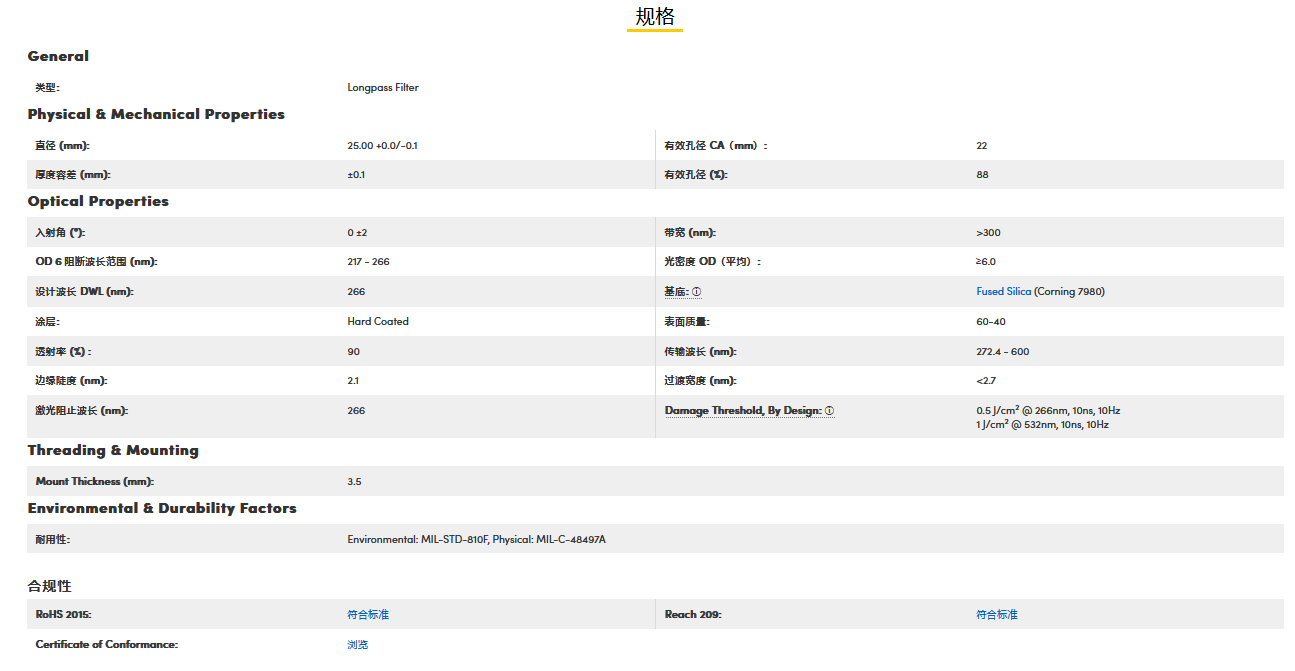
Task: Click the 合规性 section heading
Action: pos(49,586)
